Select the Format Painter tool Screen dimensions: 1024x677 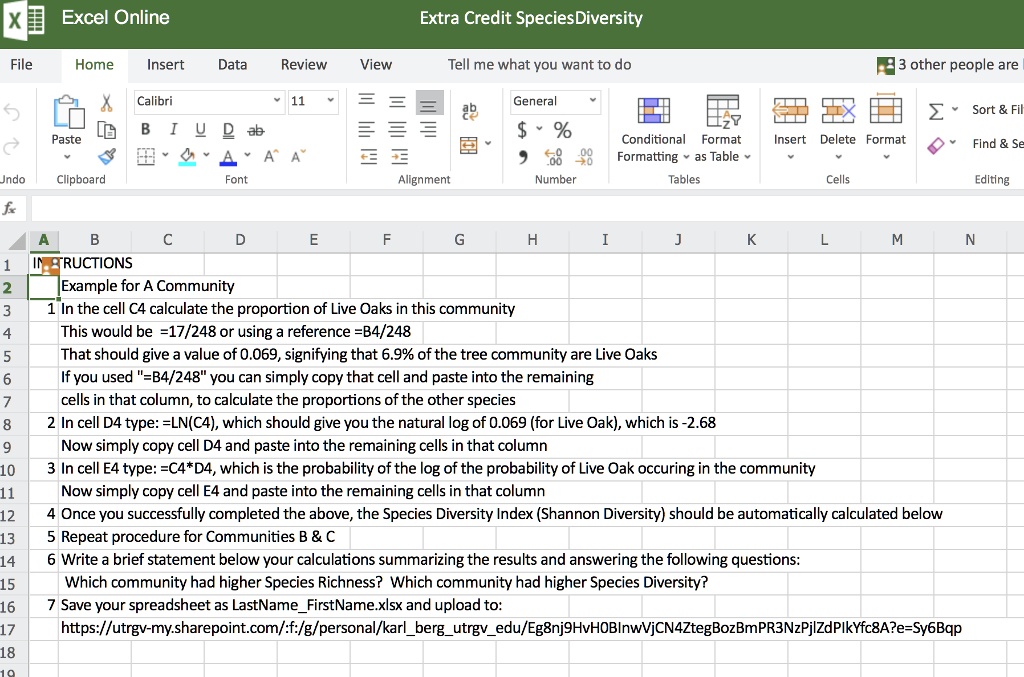[106, 158]
